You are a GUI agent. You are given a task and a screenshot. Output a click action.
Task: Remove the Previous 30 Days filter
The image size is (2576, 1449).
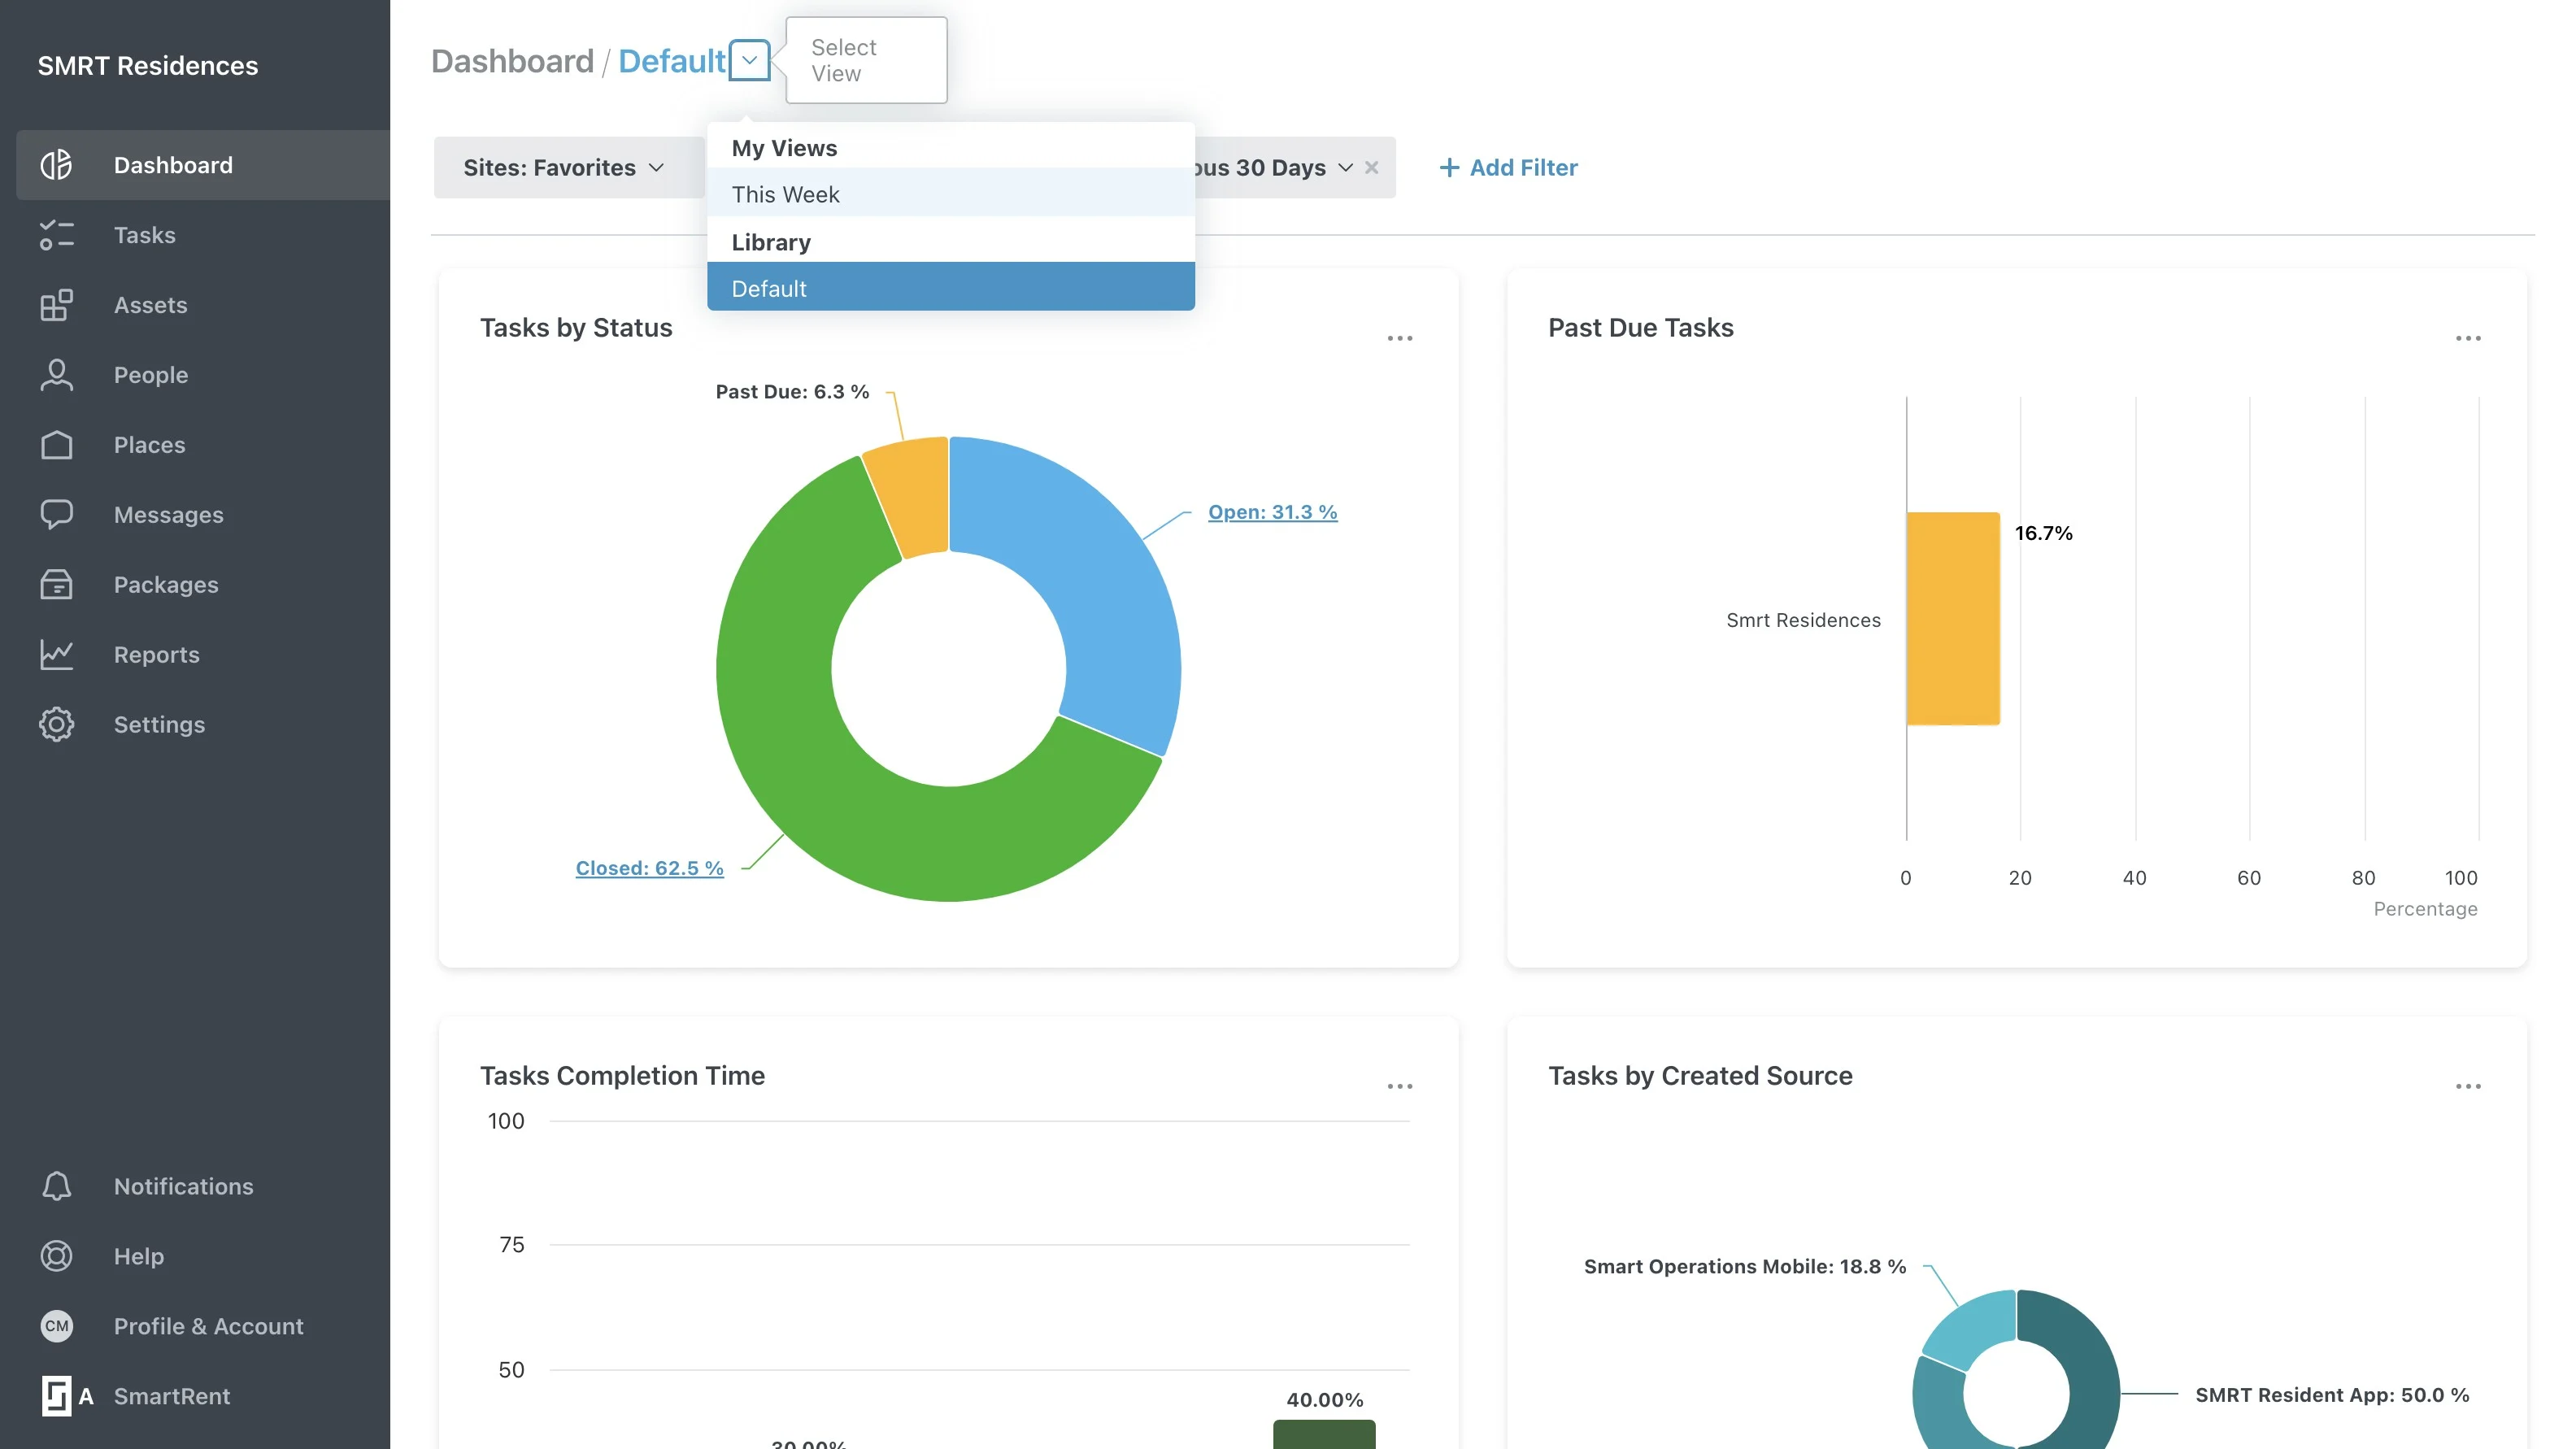[1372, 167]
